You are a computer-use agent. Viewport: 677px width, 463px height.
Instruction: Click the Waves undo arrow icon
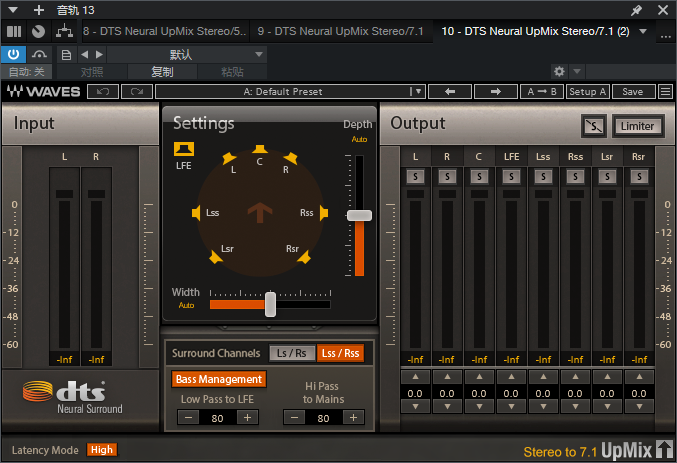tap(103, 92)
